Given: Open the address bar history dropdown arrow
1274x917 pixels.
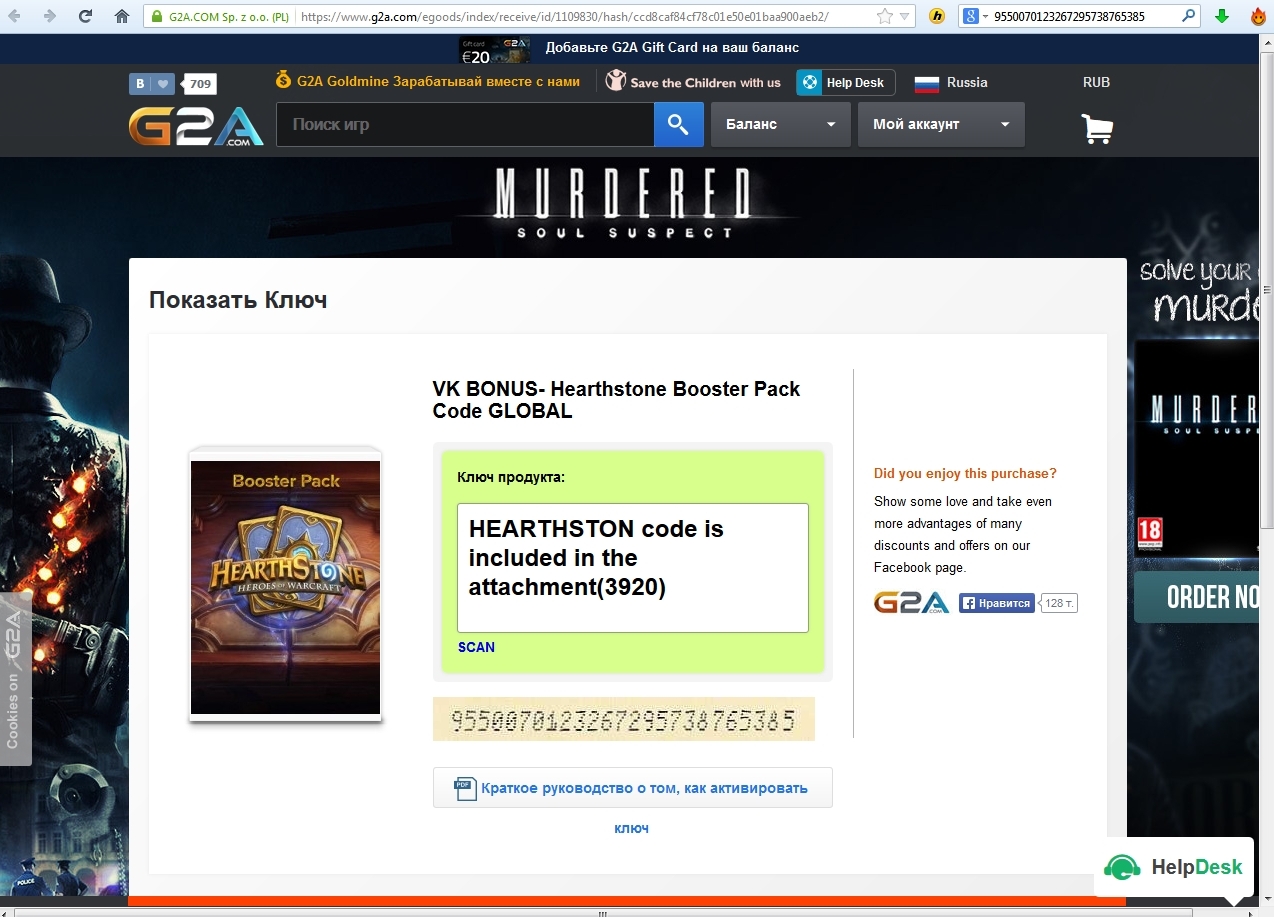Looking at the screenshot, I should coord(905,17).
